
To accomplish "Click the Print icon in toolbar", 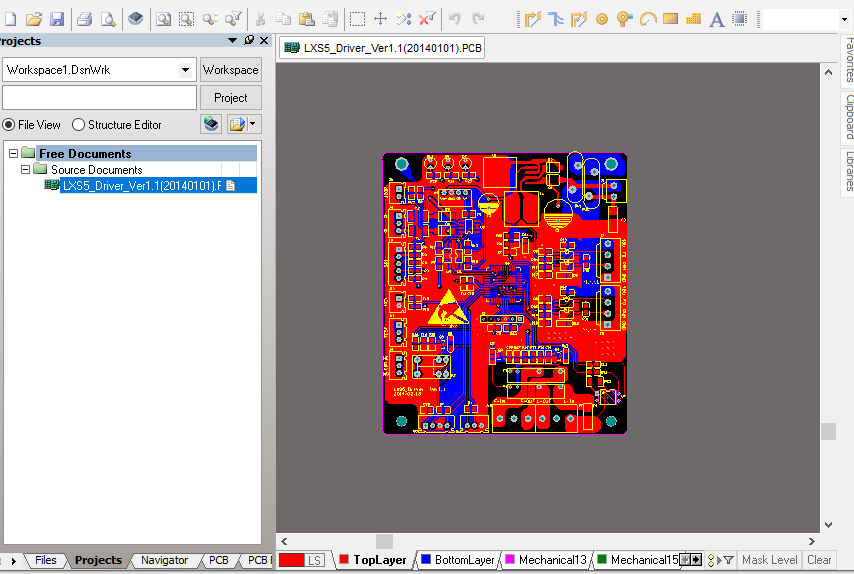I will point(84,19).
